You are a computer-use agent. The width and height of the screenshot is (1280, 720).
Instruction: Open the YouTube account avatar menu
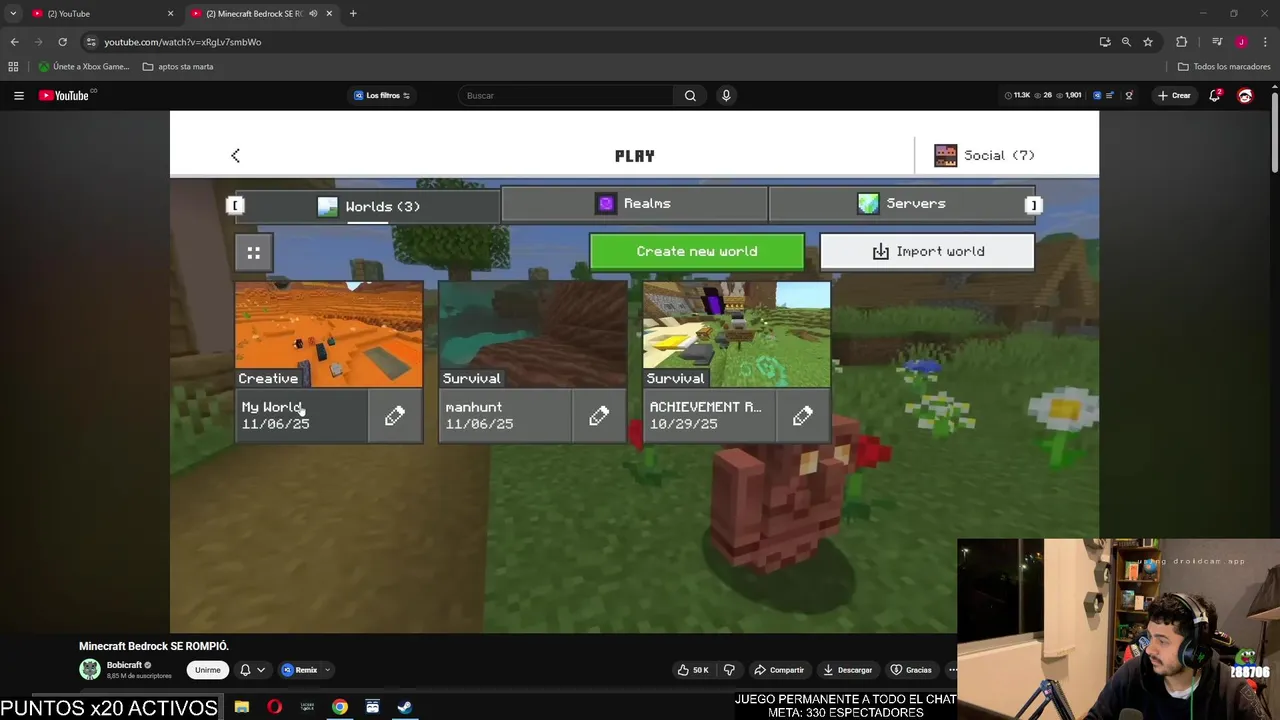[1245, 95]
